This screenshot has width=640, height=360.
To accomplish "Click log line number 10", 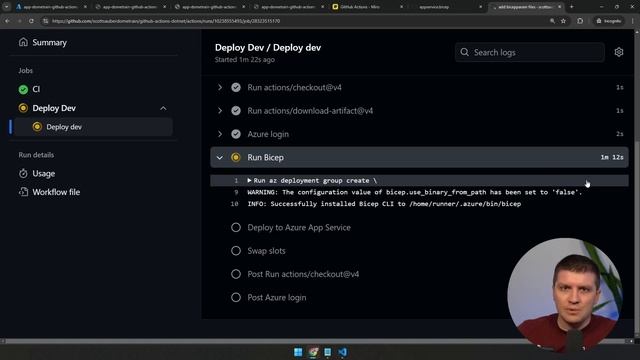I will (x=234, y=204).
